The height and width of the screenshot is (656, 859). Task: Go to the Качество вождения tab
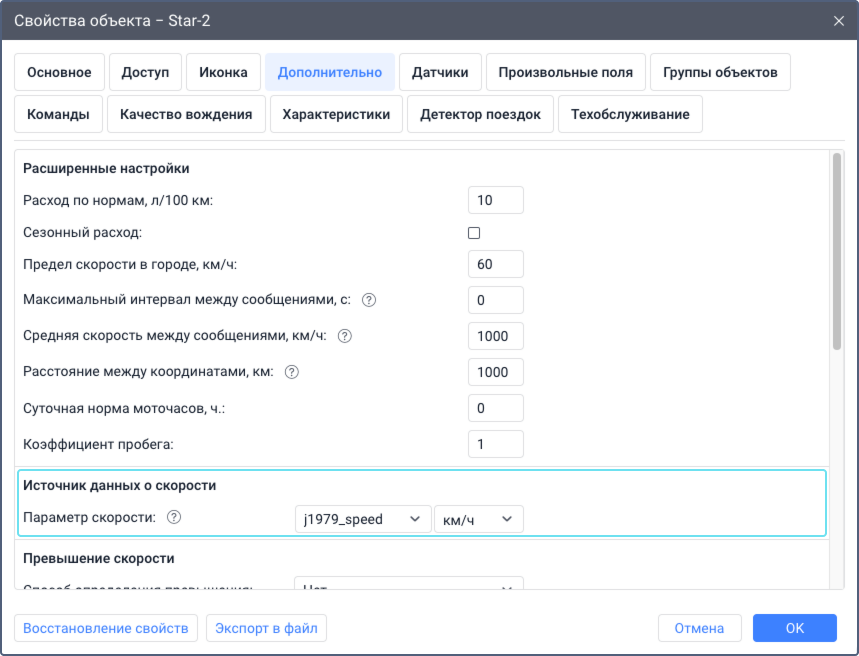(x=186, y=114)
